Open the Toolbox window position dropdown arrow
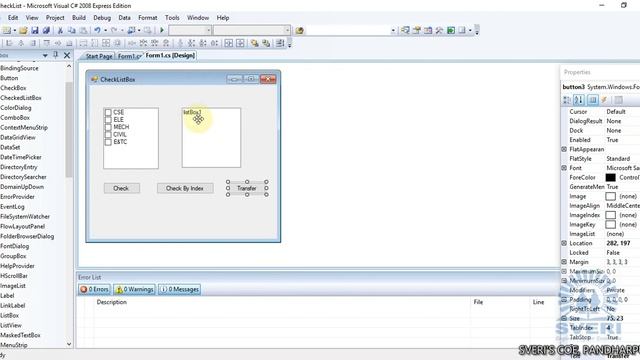The height and width of the screenshot is (360, 640). click(x=45, y=56)
